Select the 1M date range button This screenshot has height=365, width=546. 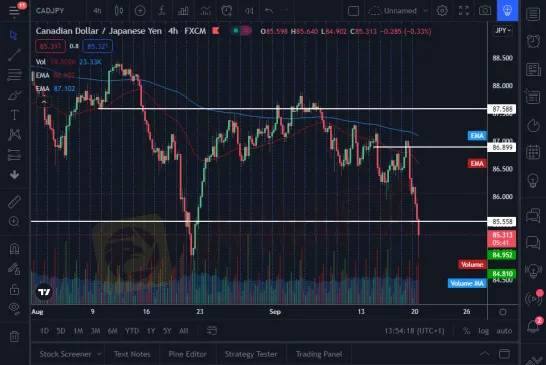coord(78,331)
